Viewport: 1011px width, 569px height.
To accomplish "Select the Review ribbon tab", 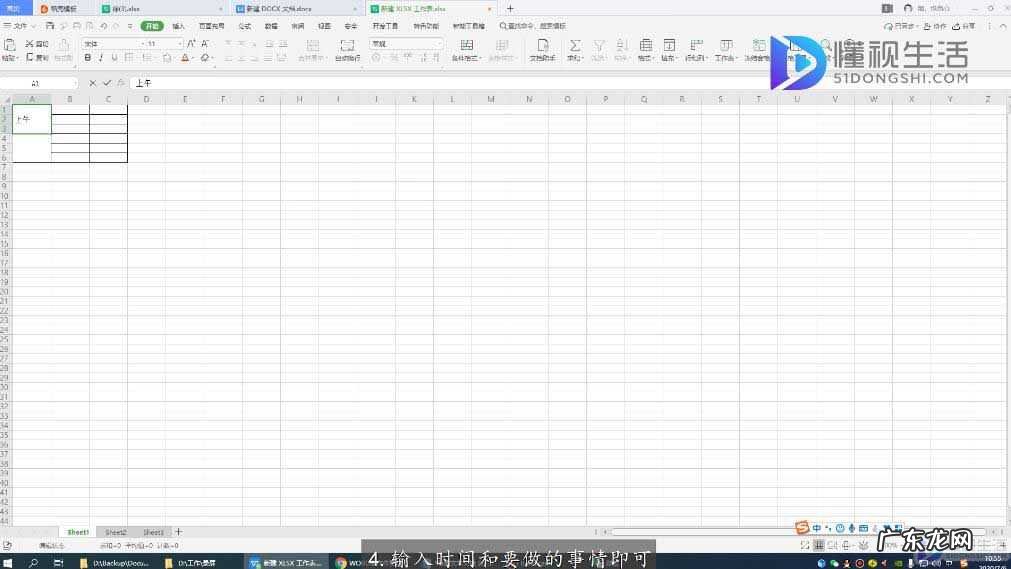I will tap(298, 26).
